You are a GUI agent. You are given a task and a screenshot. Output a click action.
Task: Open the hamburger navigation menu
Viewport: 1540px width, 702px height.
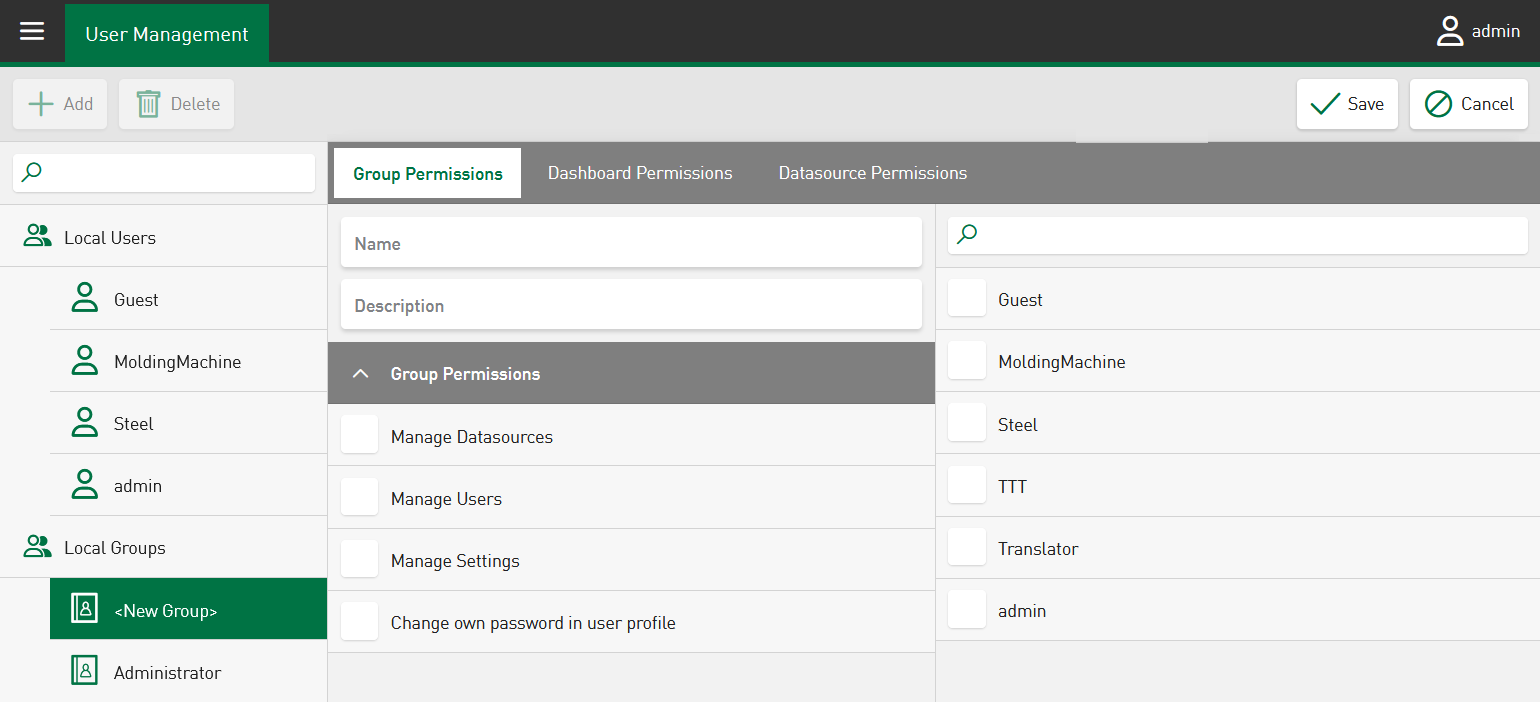32,32
